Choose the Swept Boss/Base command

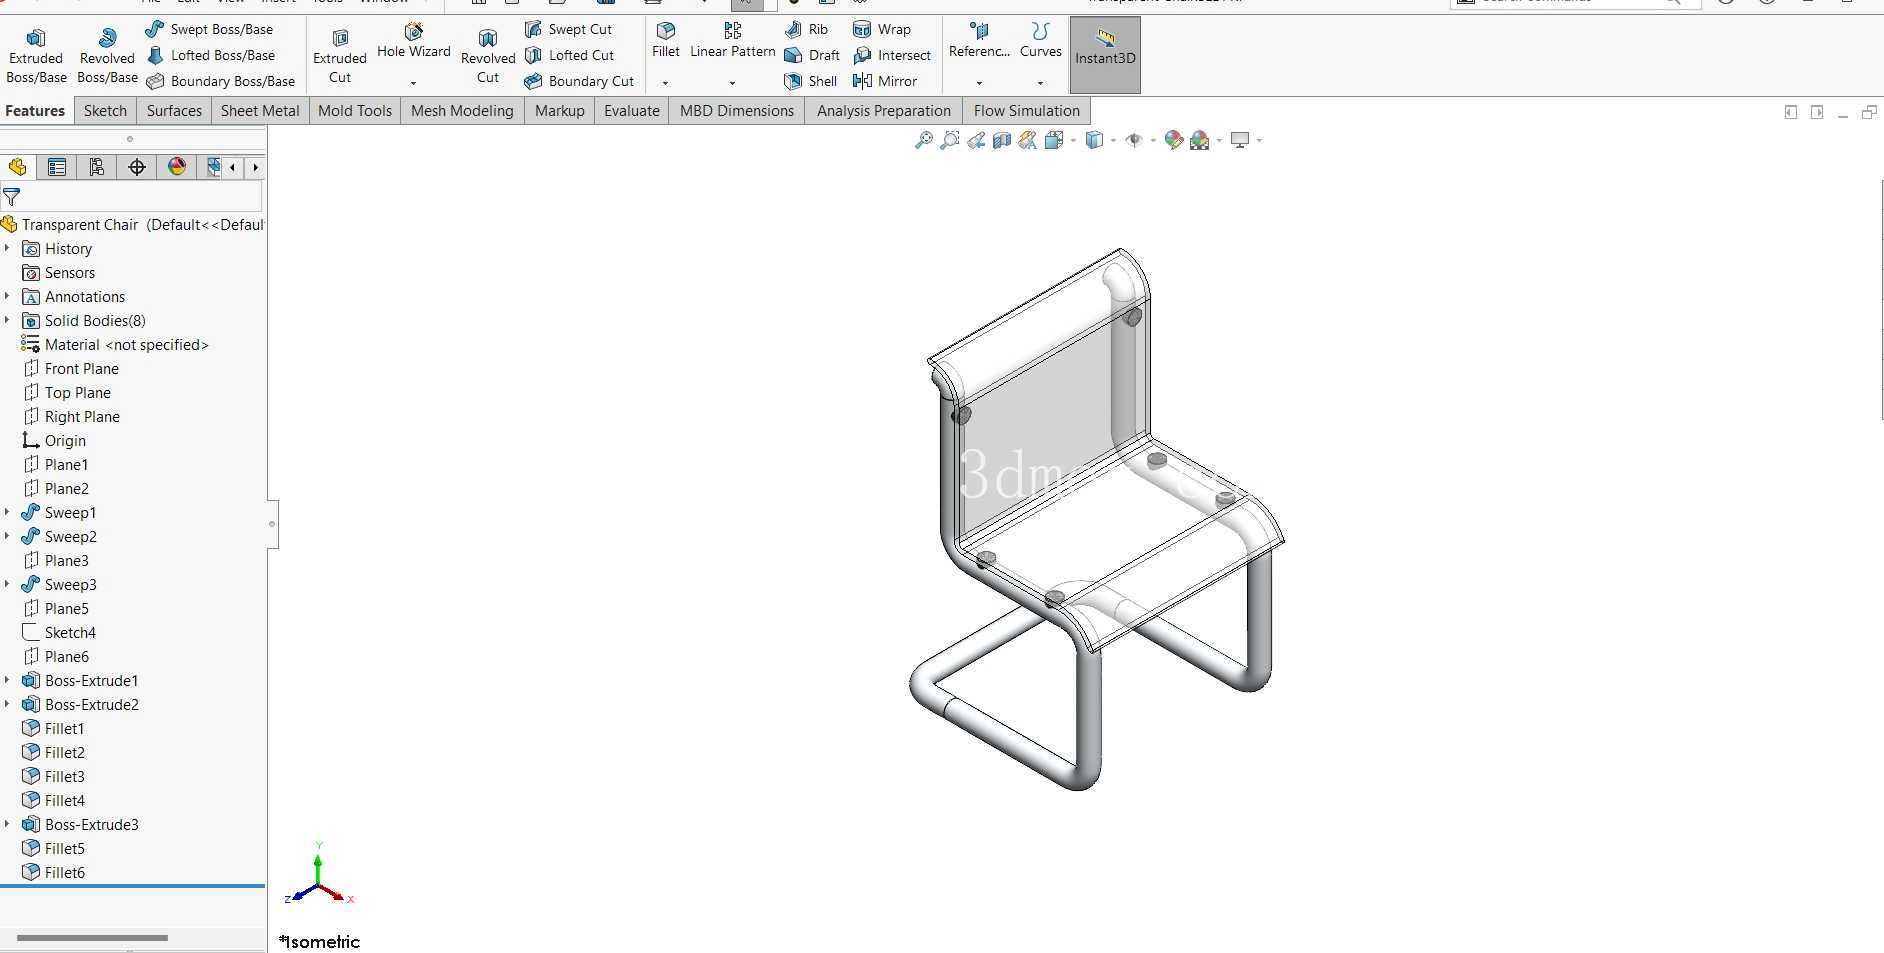209,29
